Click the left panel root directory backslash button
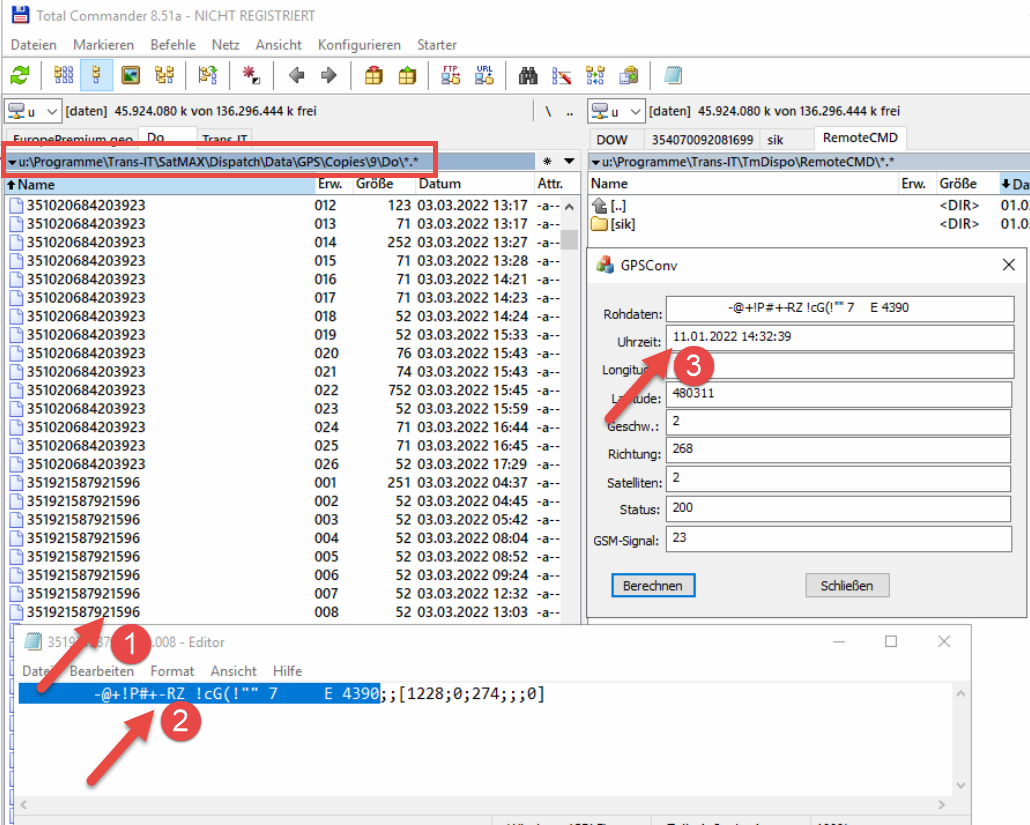1030x825 pixels. pyautogui.click(x=548, y=112)
